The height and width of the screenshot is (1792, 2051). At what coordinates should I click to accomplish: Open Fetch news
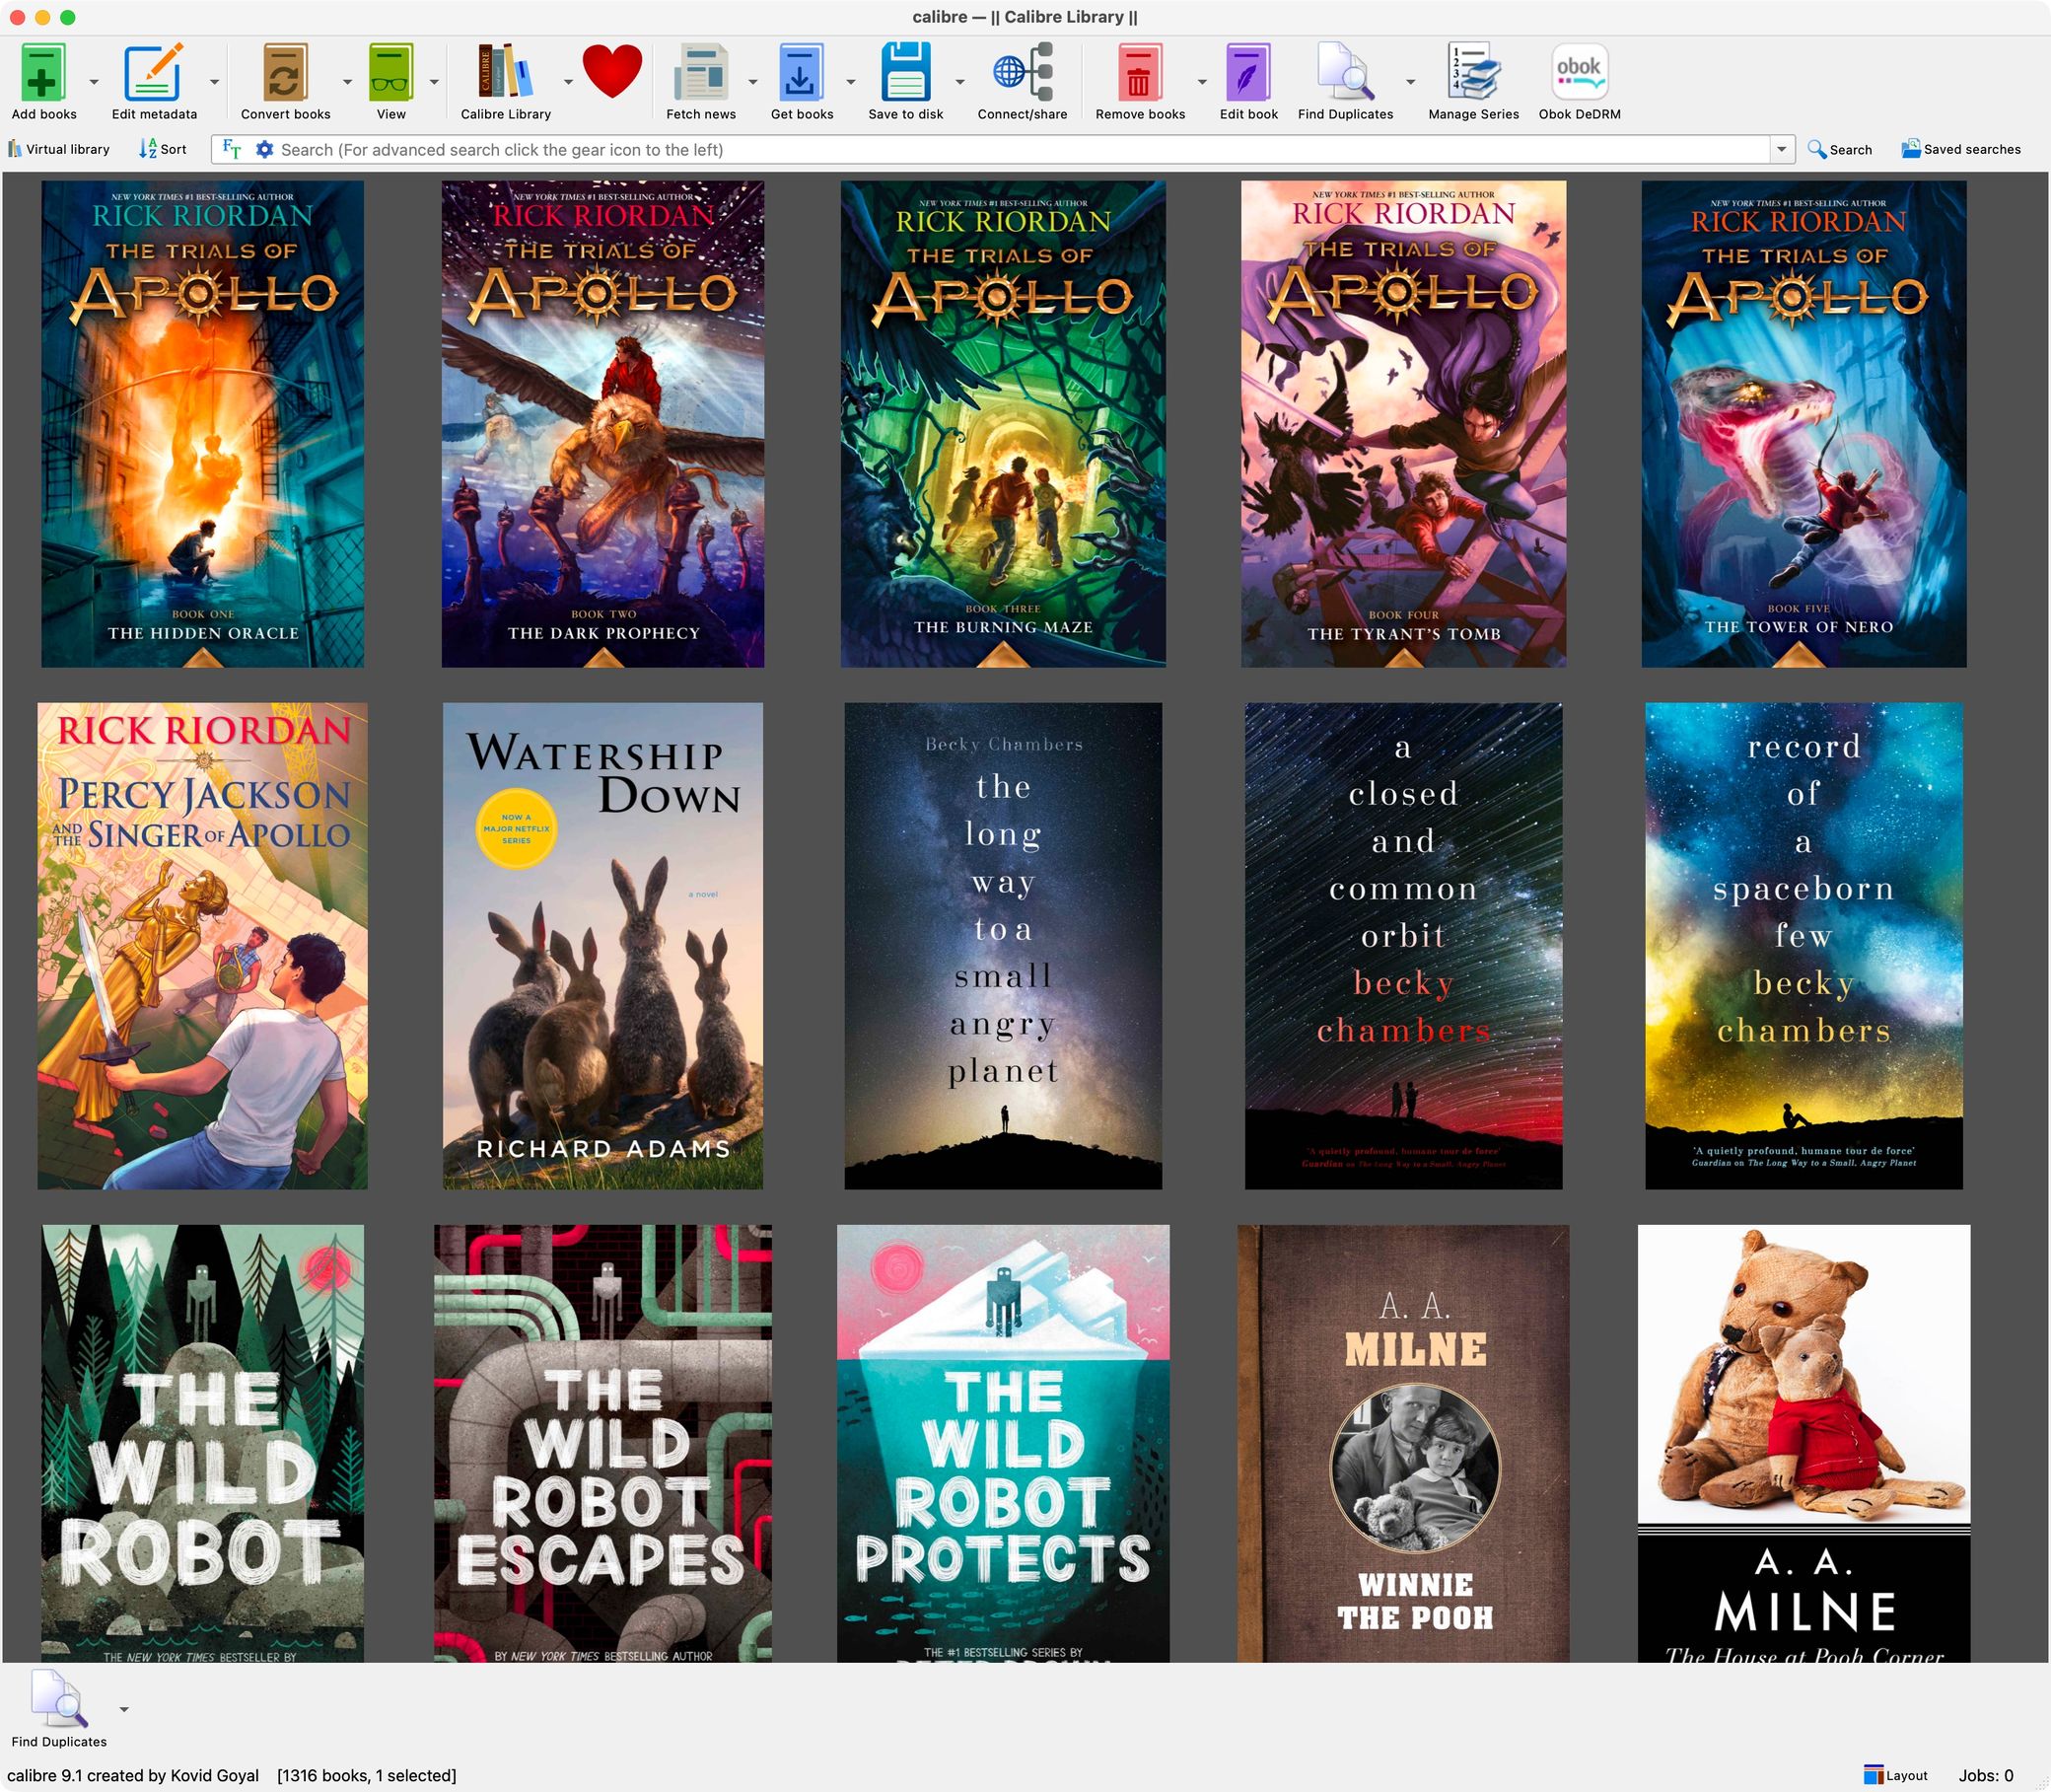[x=700, y=73]
